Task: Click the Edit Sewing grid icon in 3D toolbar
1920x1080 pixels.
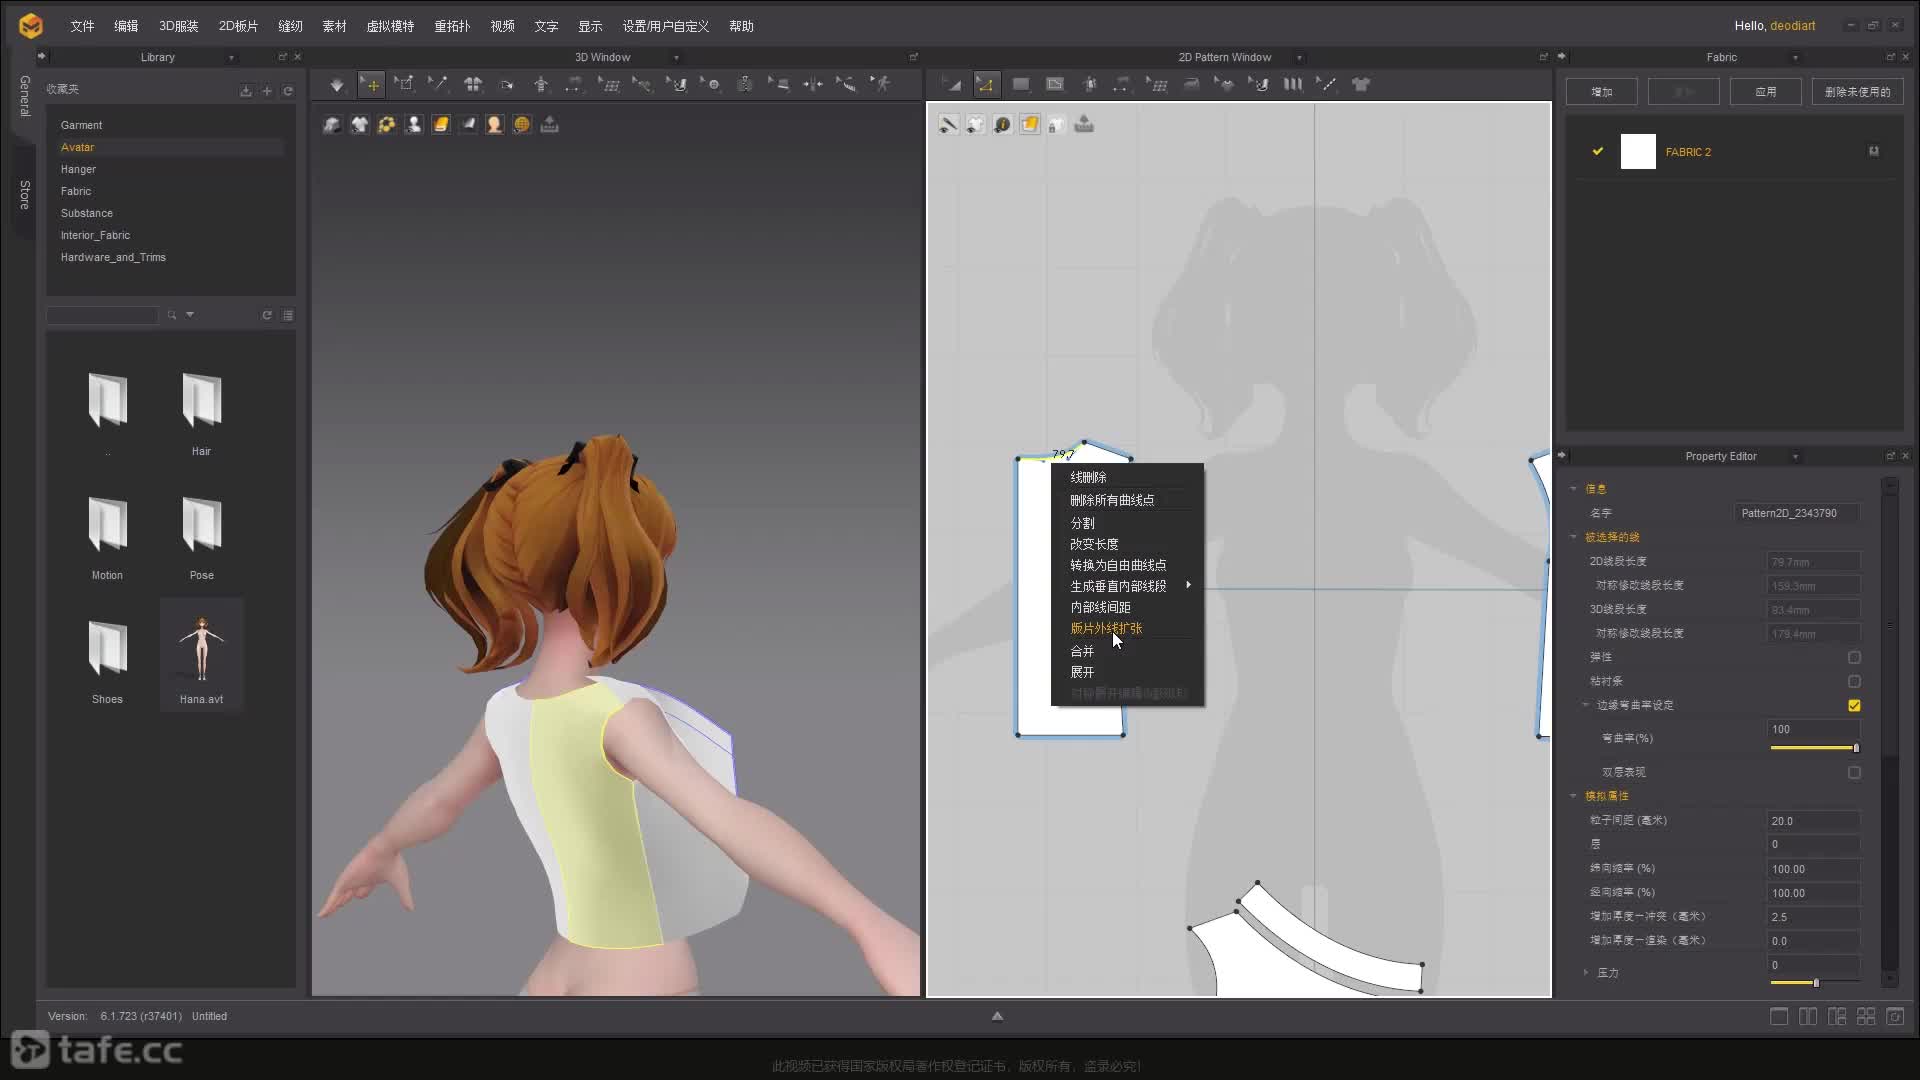Action: pyautogui.click(x=608, y=85)
